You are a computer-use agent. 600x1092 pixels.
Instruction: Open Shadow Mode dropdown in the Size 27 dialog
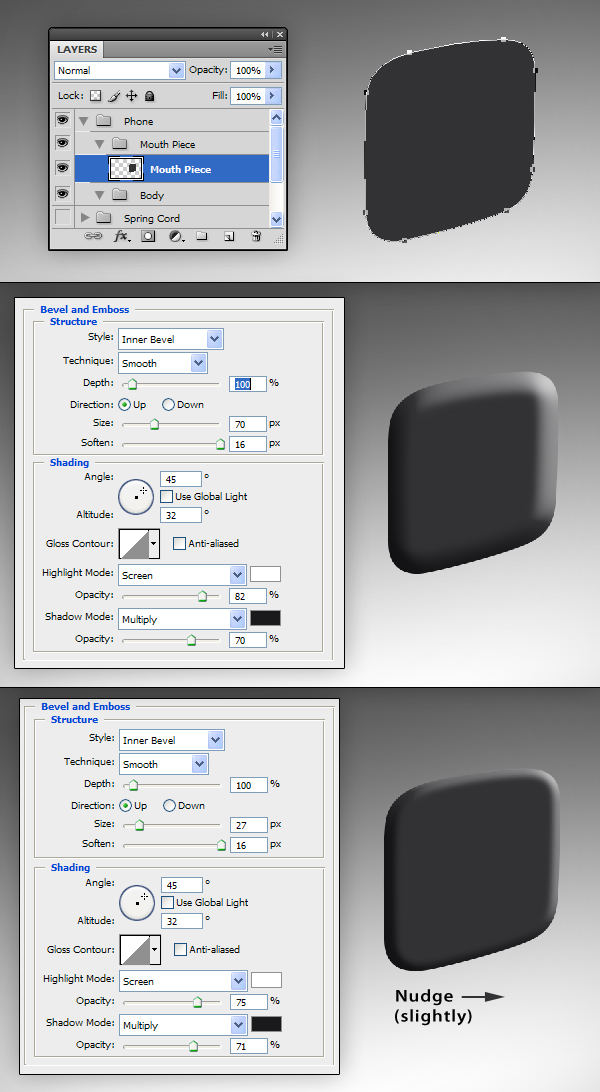(239, 1025)
